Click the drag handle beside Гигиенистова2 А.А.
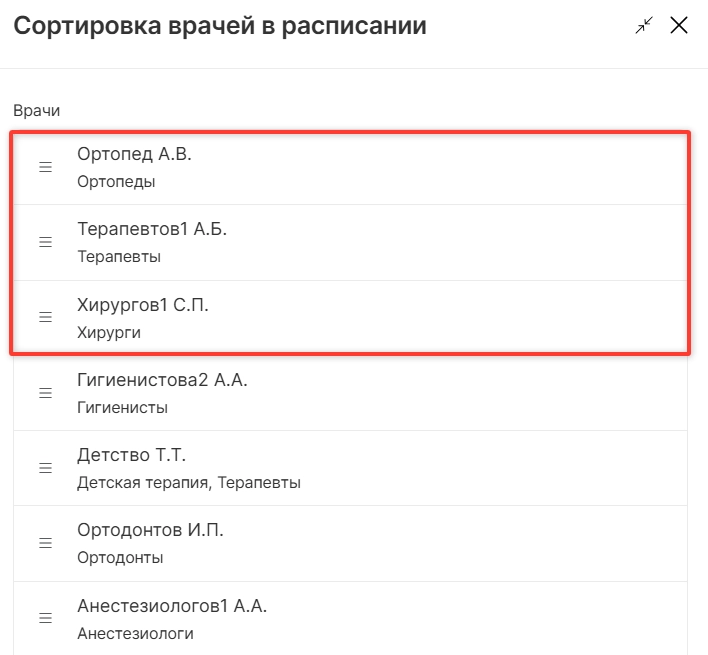The height and width of the screenshot is (655, 708). point(45,393)
